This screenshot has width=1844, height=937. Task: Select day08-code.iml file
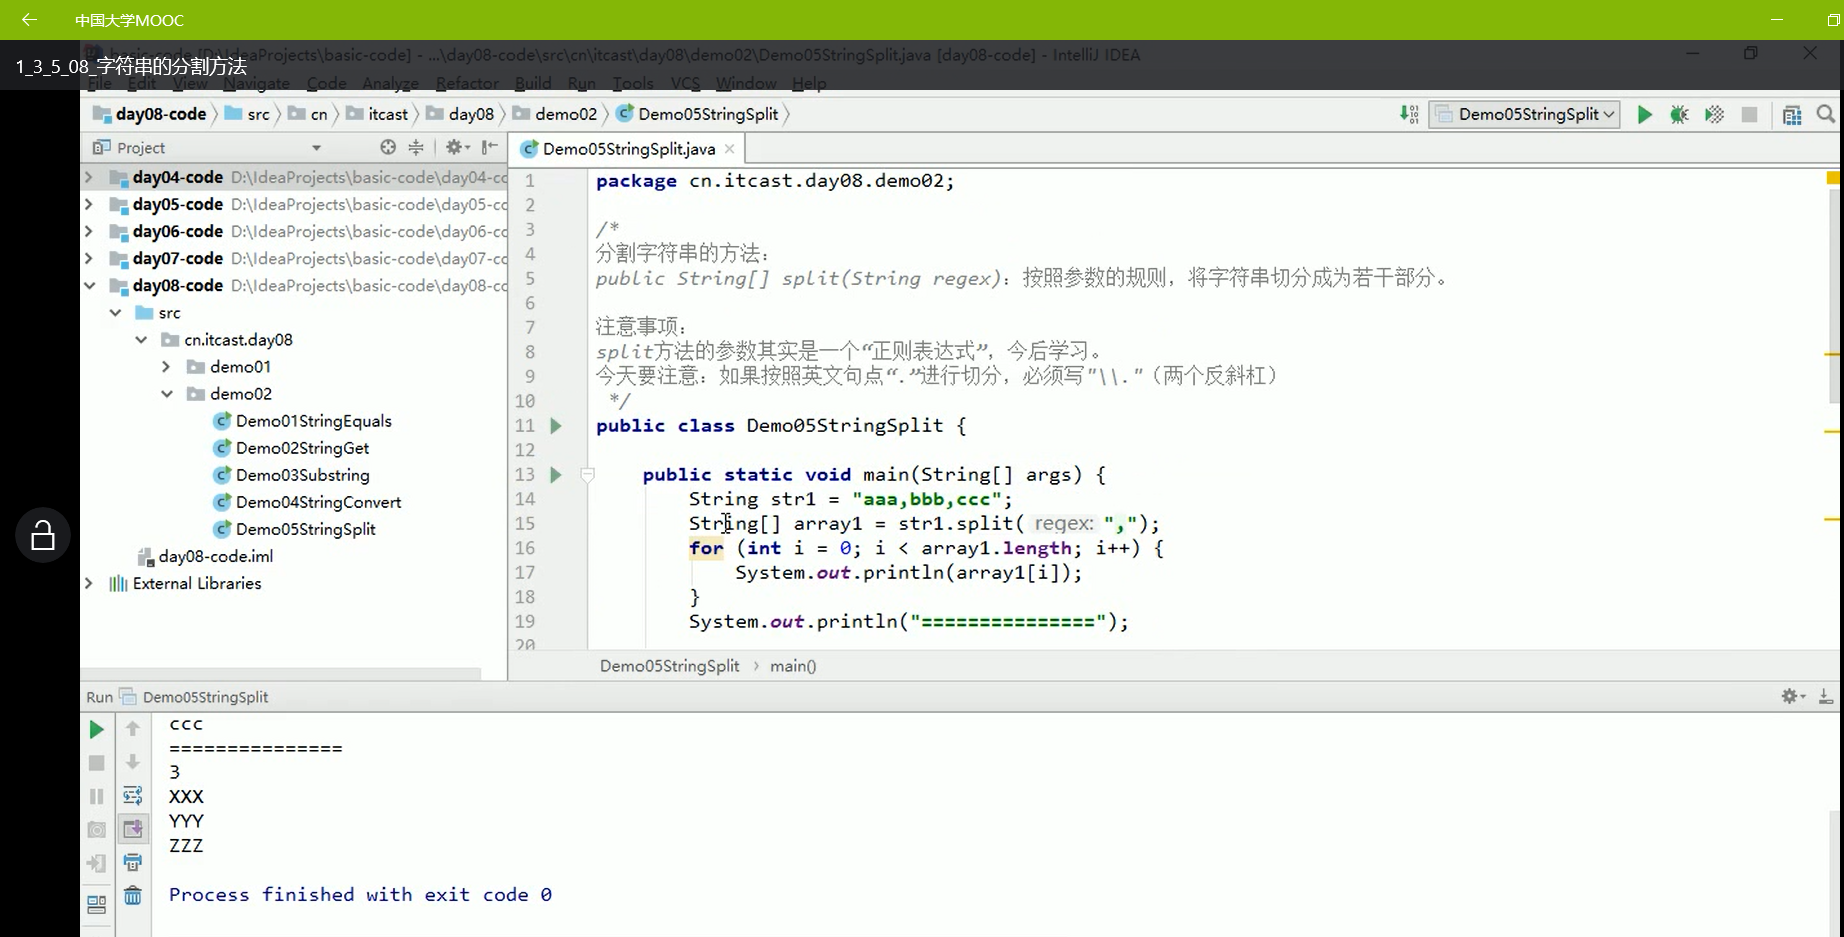pos(205,556)
